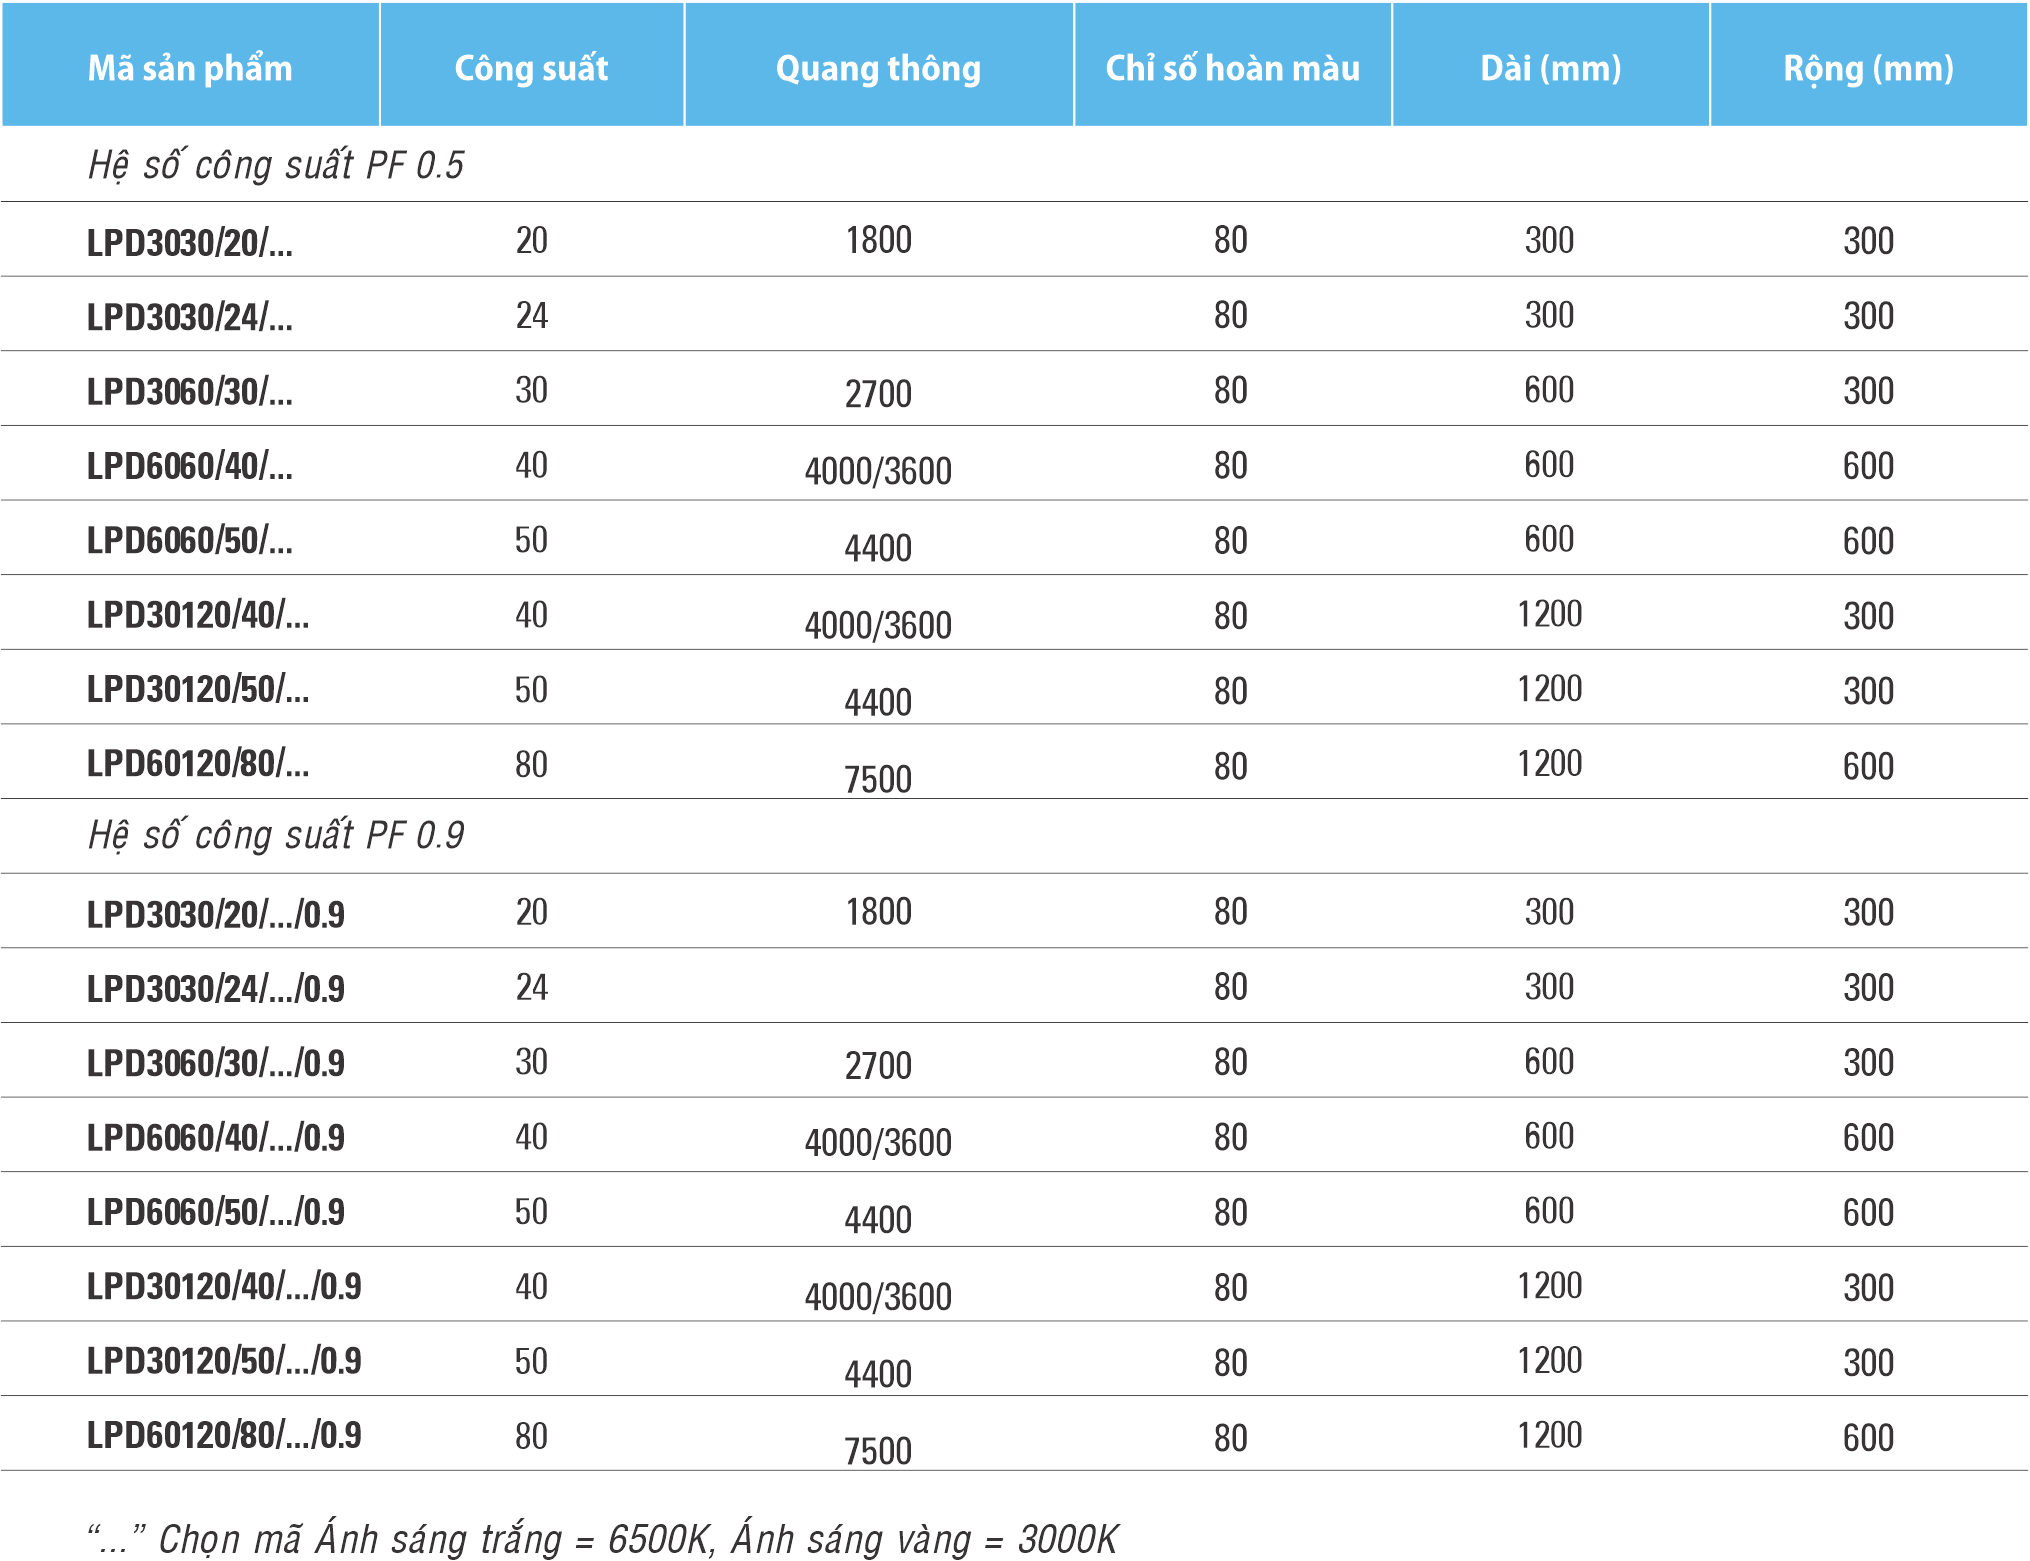Click product code LPD3030/24/.../0.9
The image size is (2030, 1561).
[x=216, y=989]
